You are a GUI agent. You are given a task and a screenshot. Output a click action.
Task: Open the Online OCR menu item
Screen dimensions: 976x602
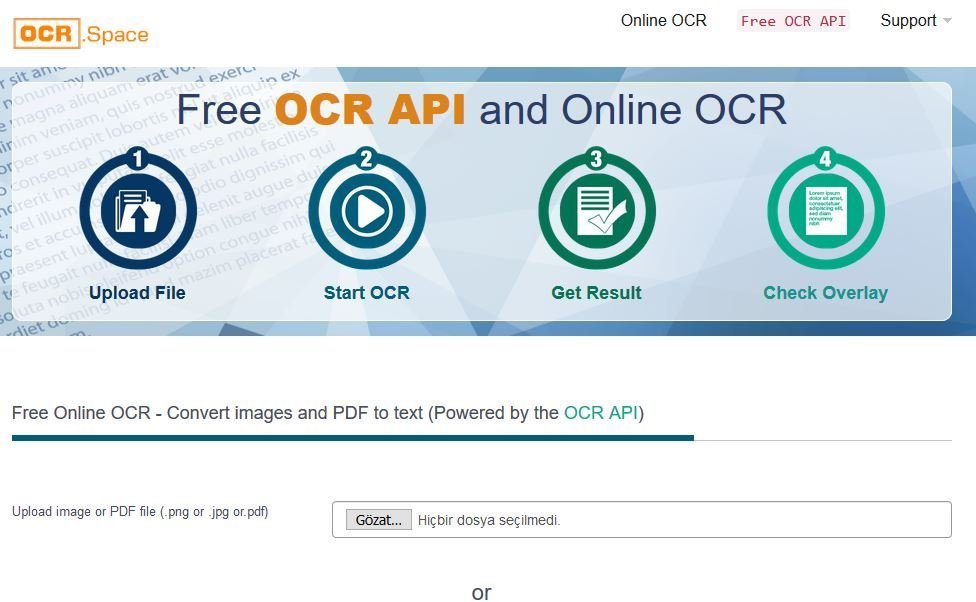tap(664, 21)
